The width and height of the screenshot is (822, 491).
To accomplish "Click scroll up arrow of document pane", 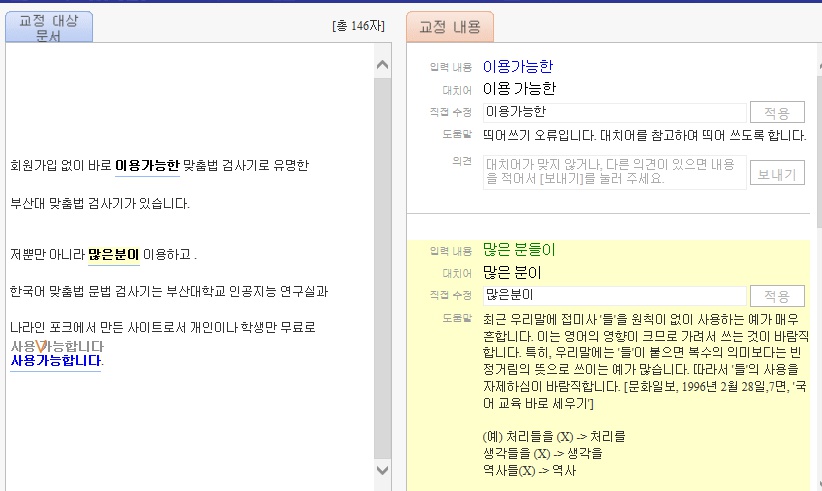I will 383,65.
